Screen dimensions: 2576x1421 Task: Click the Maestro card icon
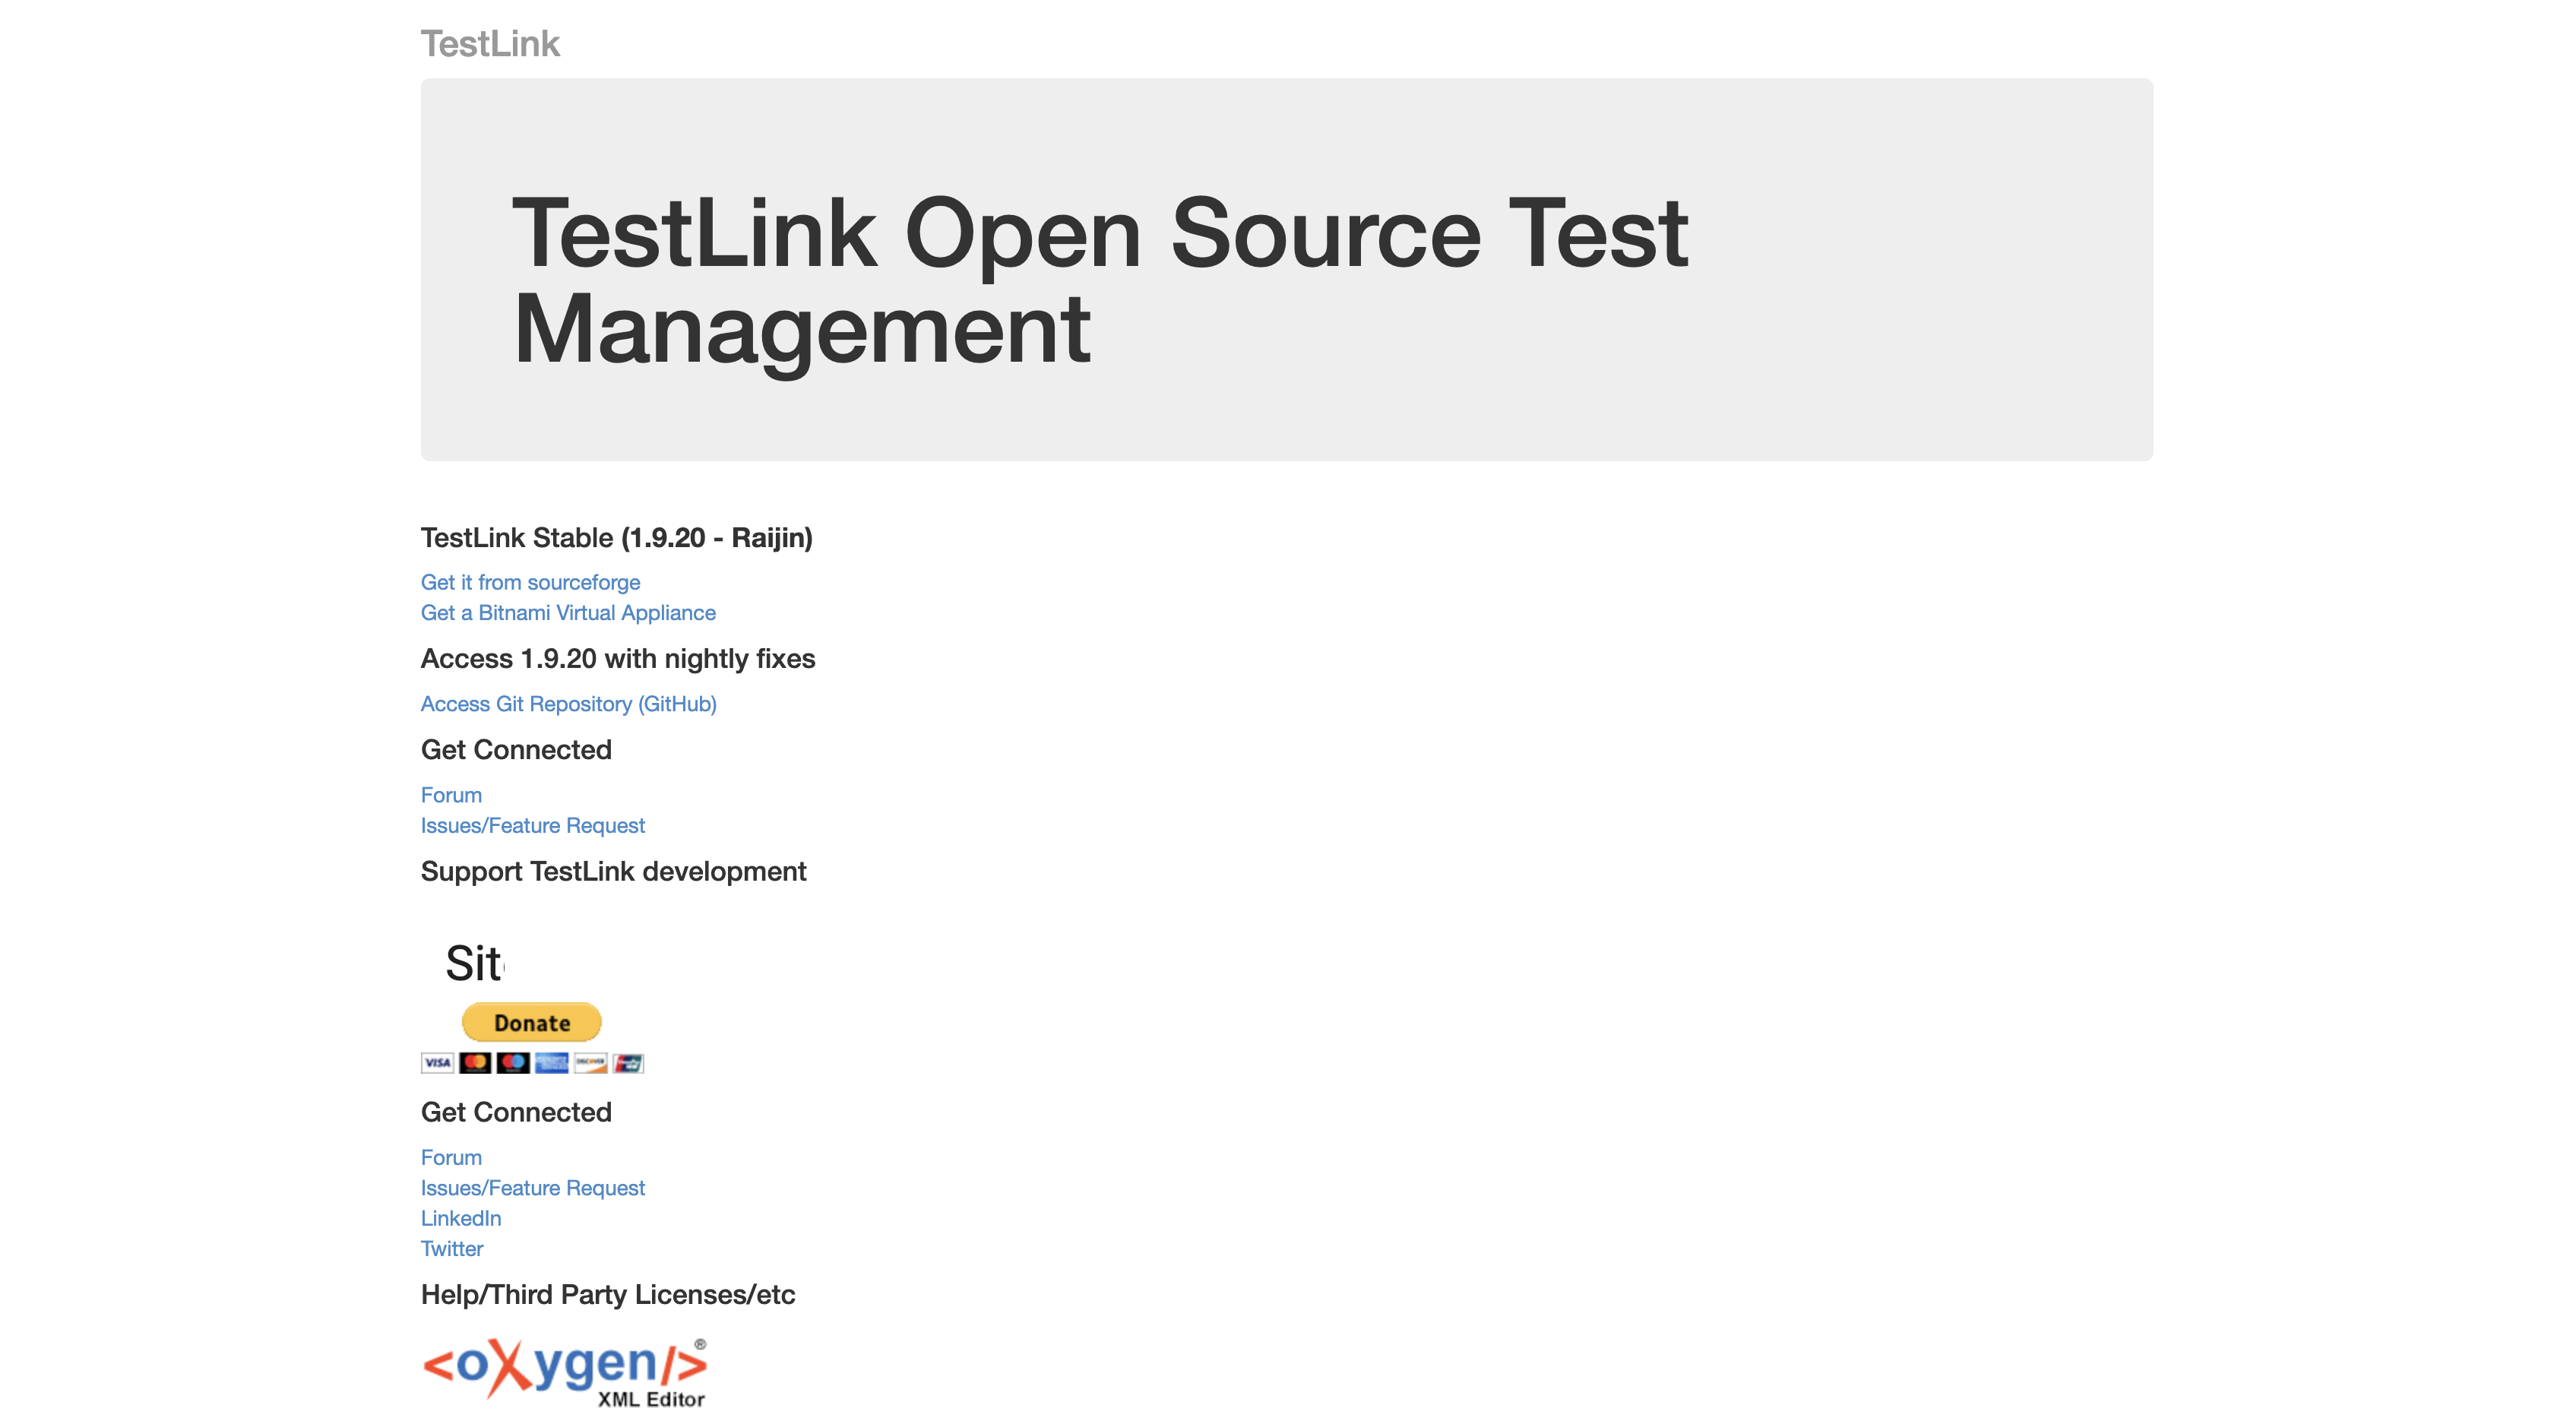[x=513, y=1064]
